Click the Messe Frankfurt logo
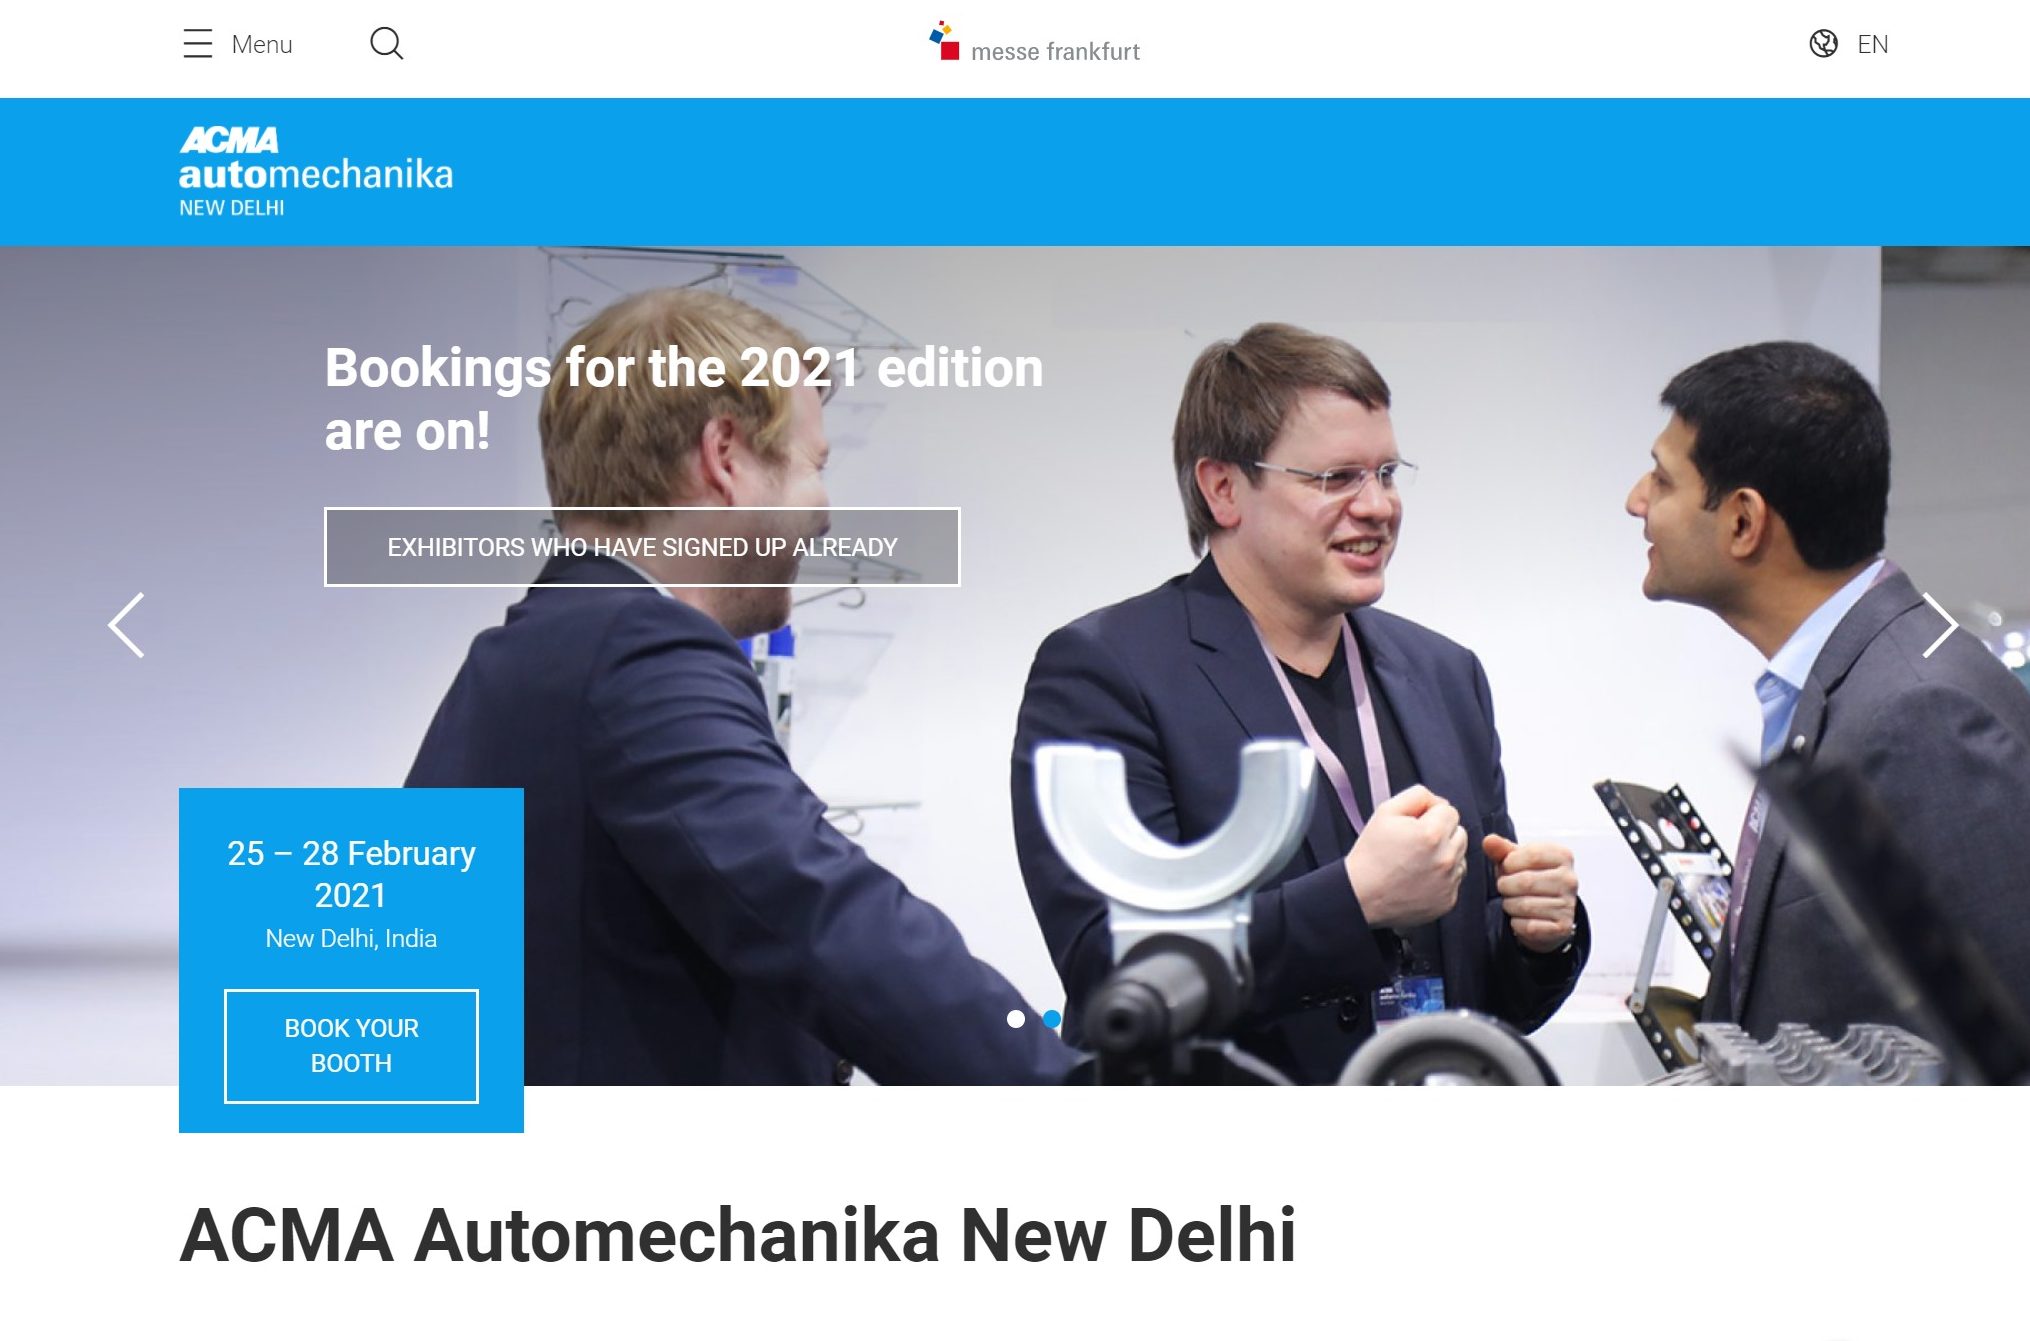Viewport: 2030px width, 1341px height. pos(1034,44)
